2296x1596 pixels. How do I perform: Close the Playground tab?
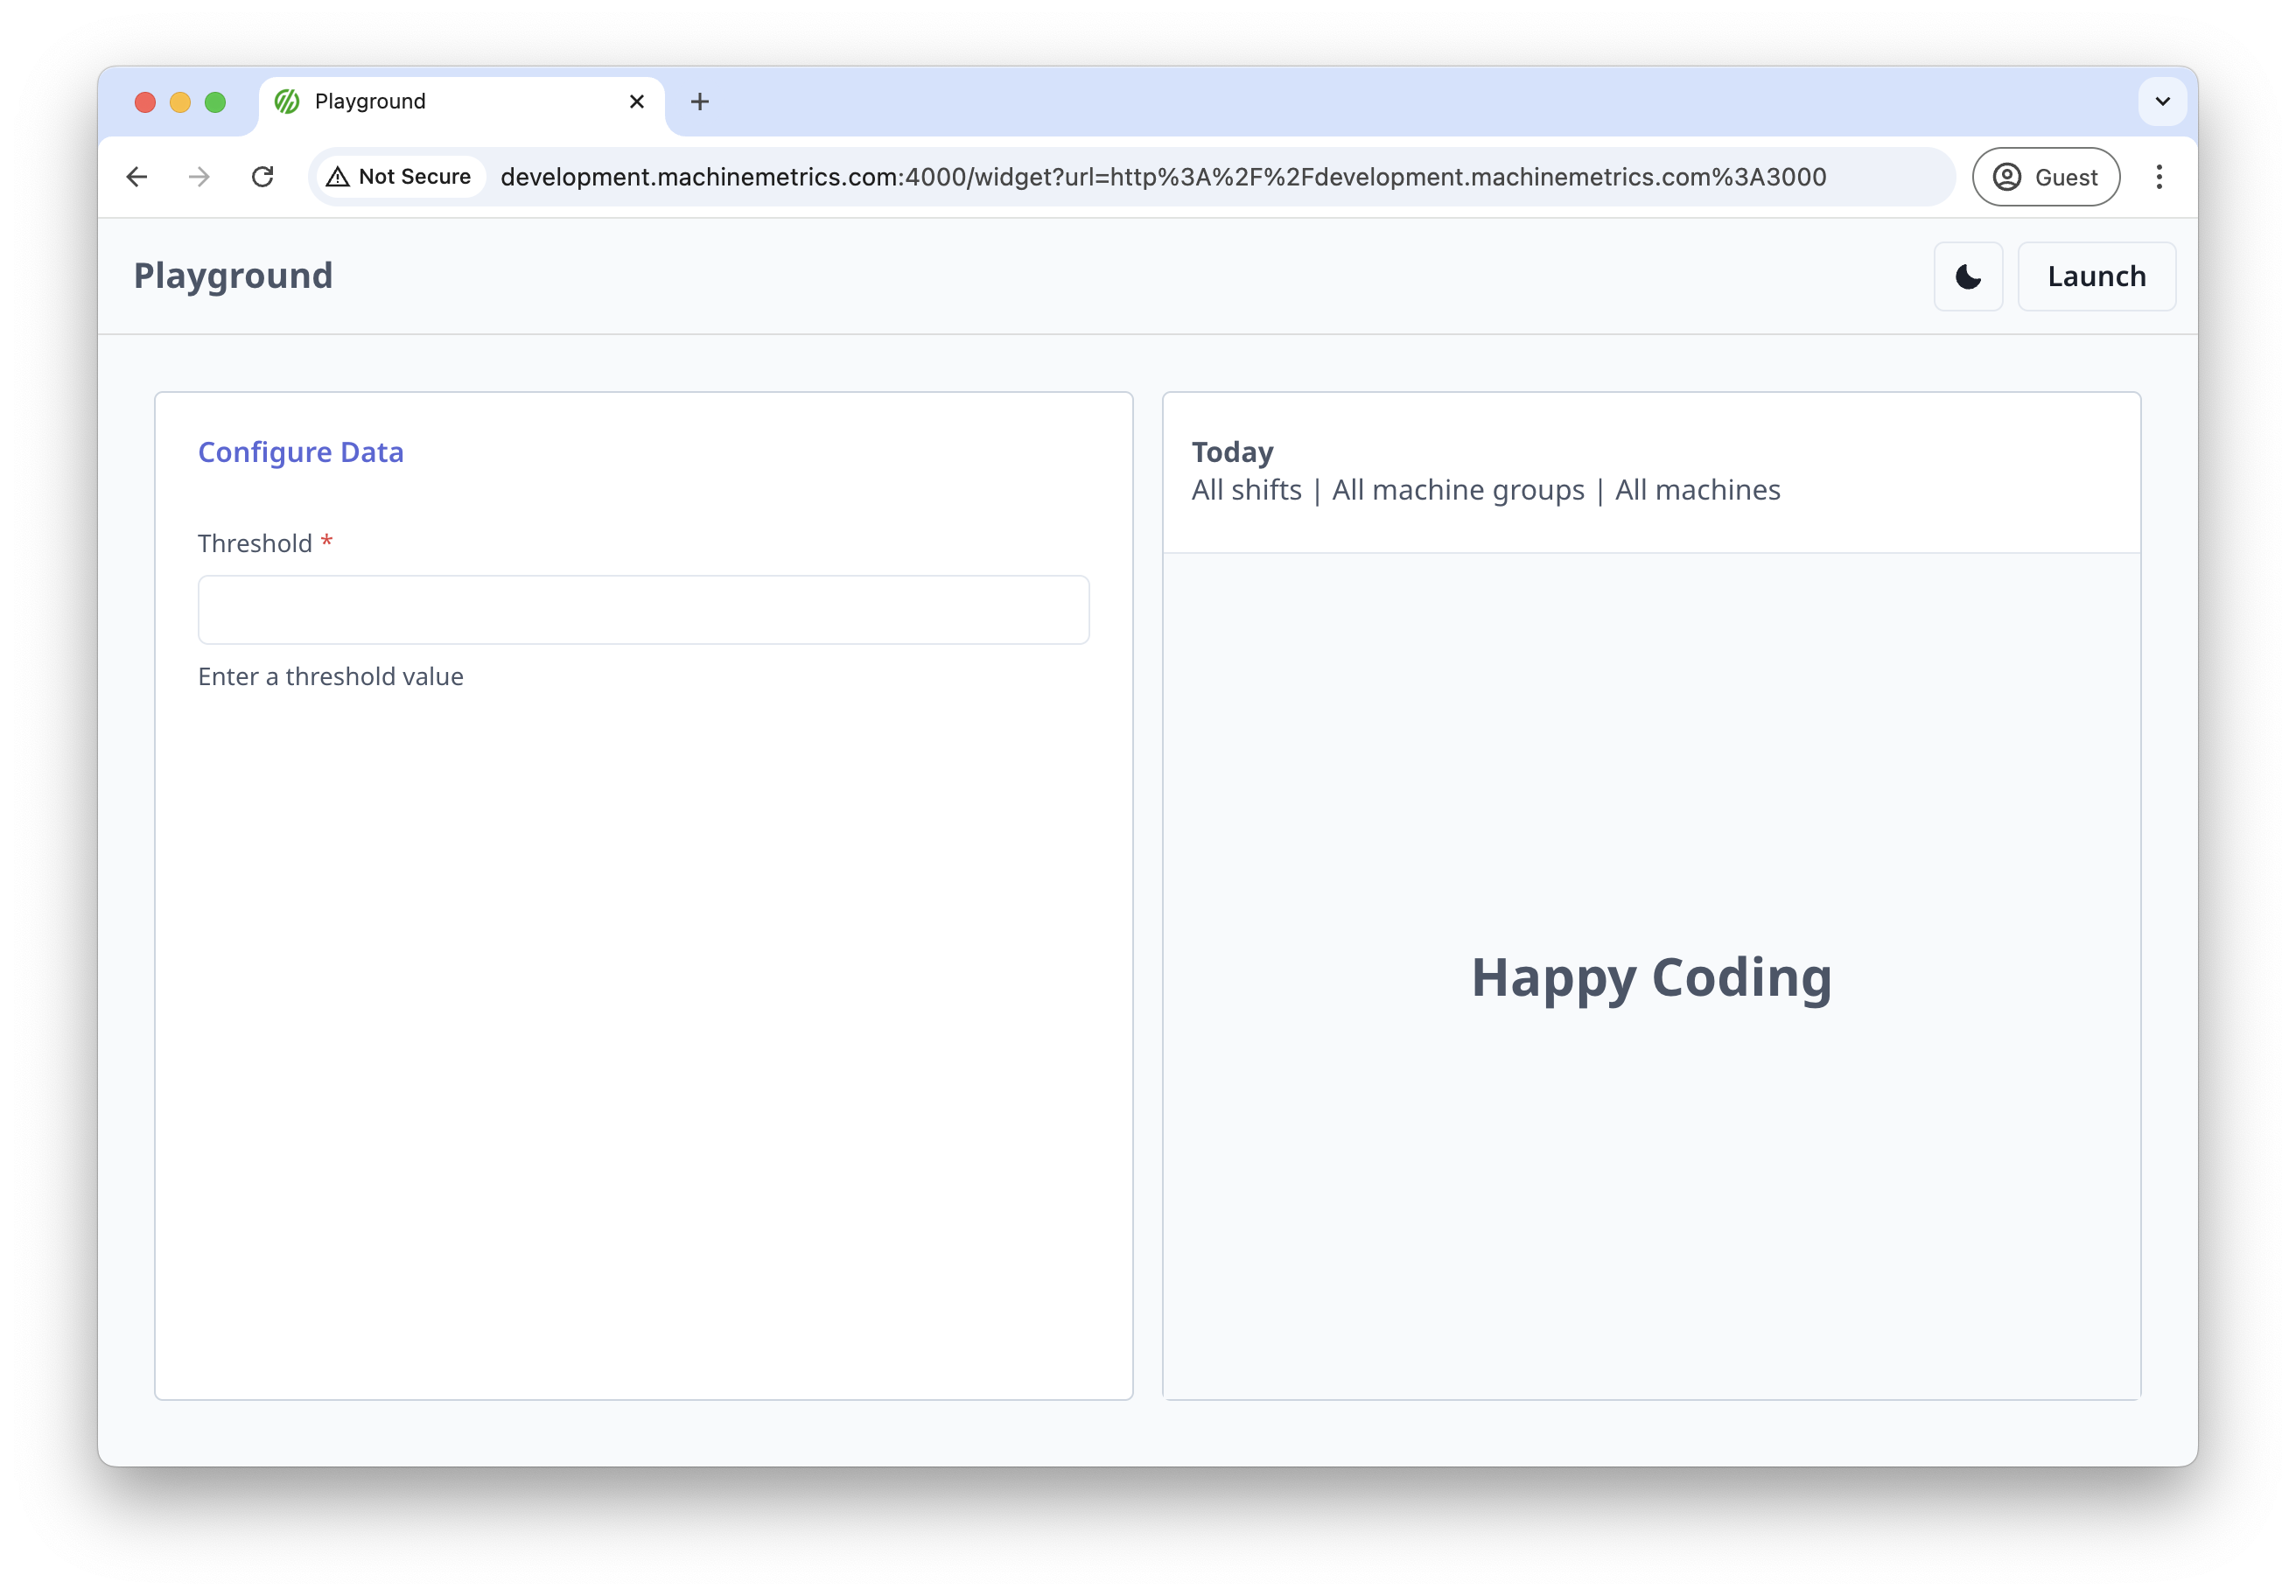pyautogui.click(x=636, y=102)
